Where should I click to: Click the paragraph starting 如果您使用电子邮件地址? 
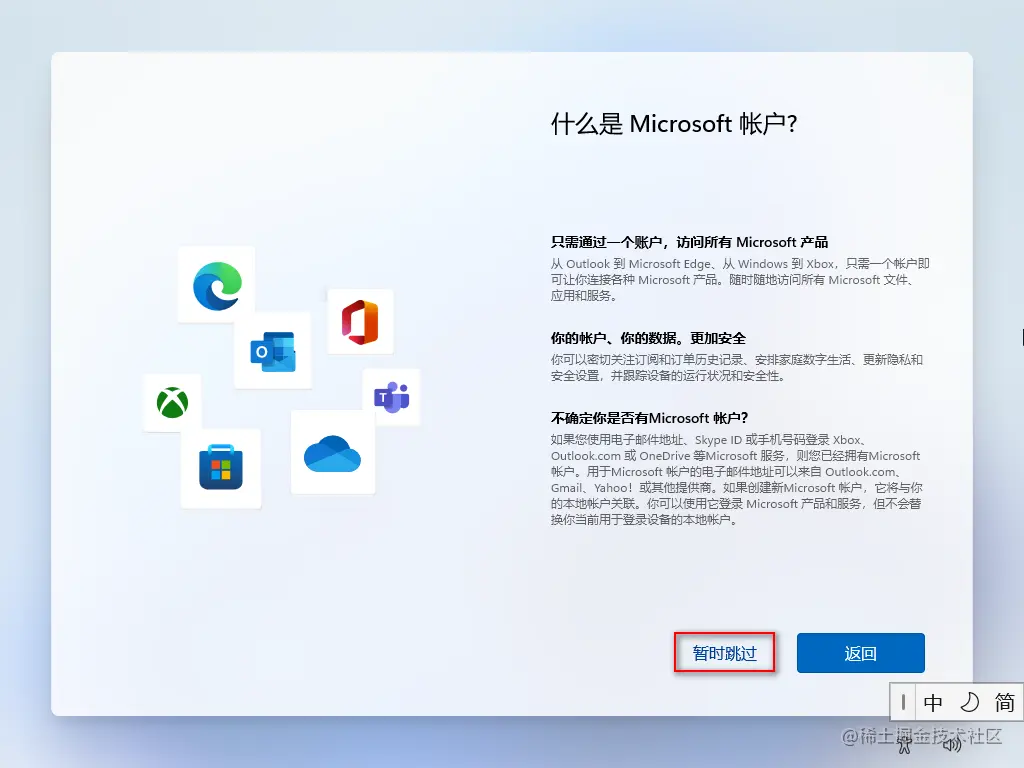pyautogui.click(x=737, y=479)
